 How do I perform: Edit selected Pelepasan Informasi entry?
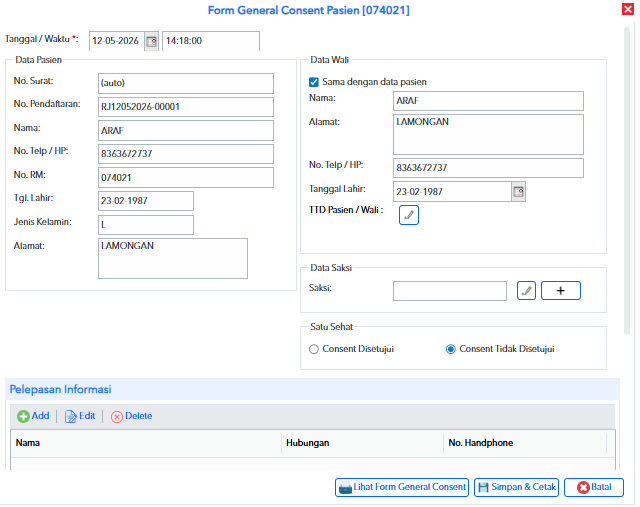tap(80, 416)
